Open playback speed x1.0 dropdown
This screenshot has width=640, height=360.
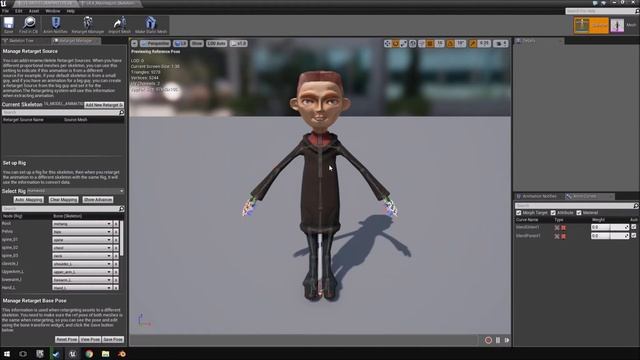click(238, 43)
